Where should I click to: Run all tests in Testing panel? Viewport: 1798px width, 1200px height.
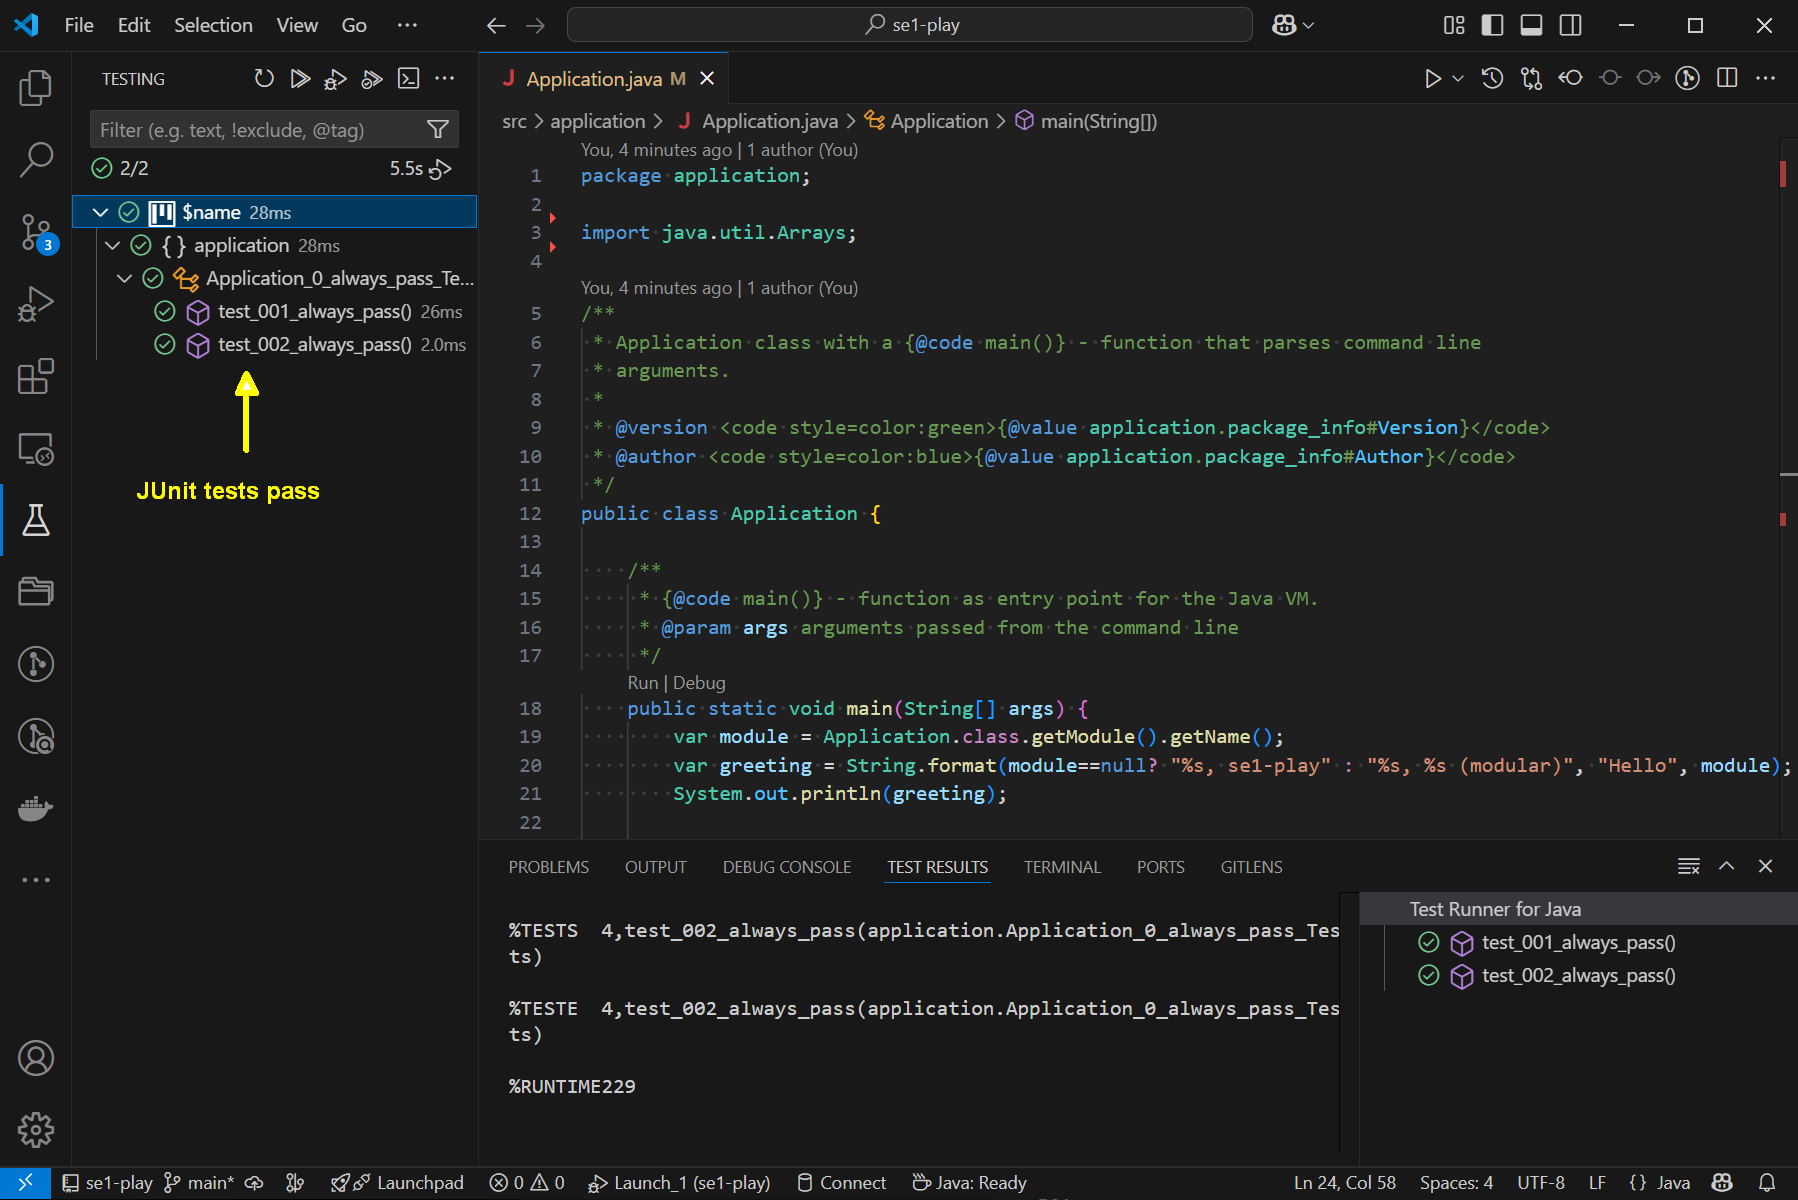(x=300, y=78)
